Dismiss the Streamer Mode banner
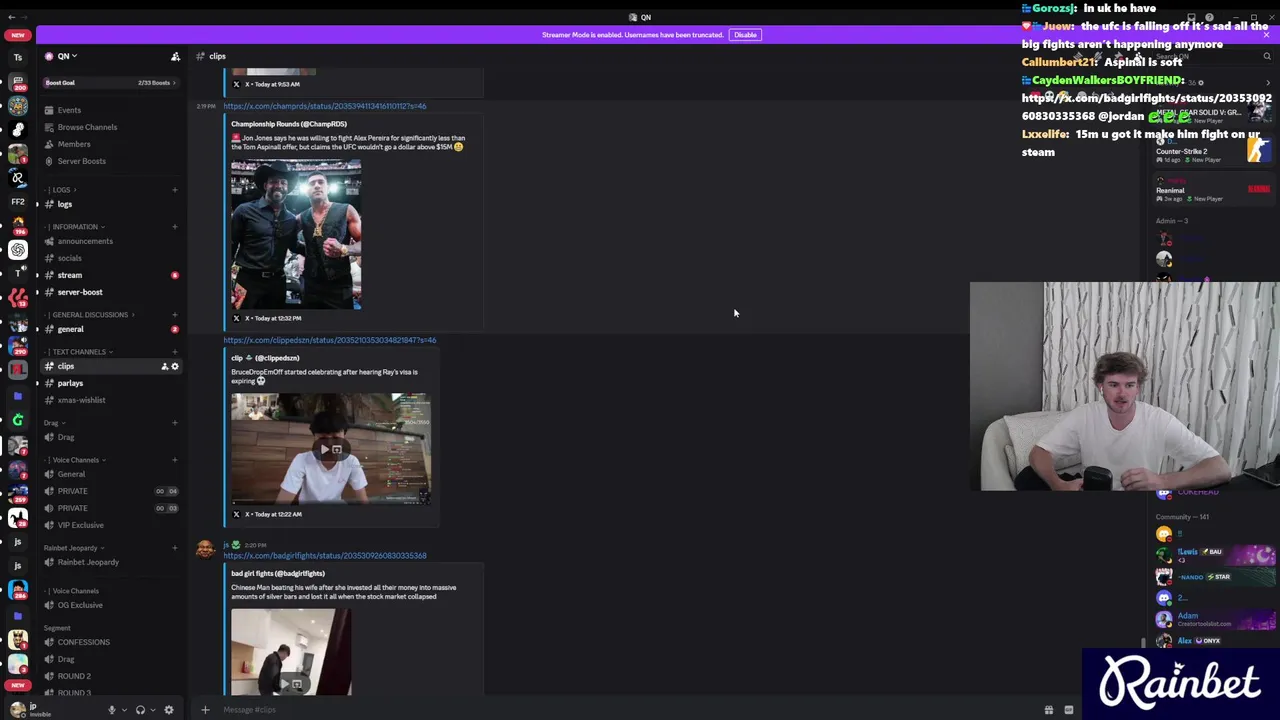This screenshot has height=720, width=1280. click(x=1266, y=35)
